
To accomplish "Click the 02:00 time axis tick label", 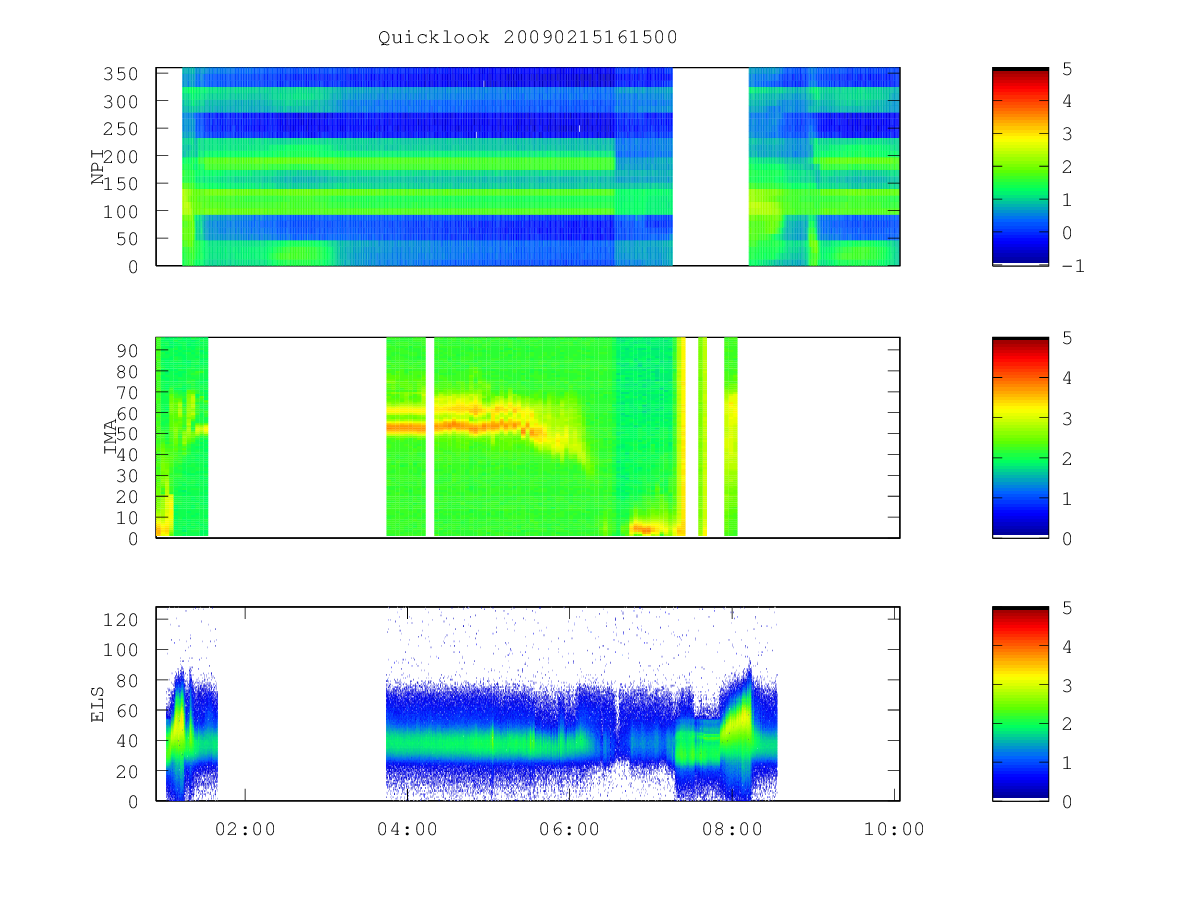I will pos(245,829).
